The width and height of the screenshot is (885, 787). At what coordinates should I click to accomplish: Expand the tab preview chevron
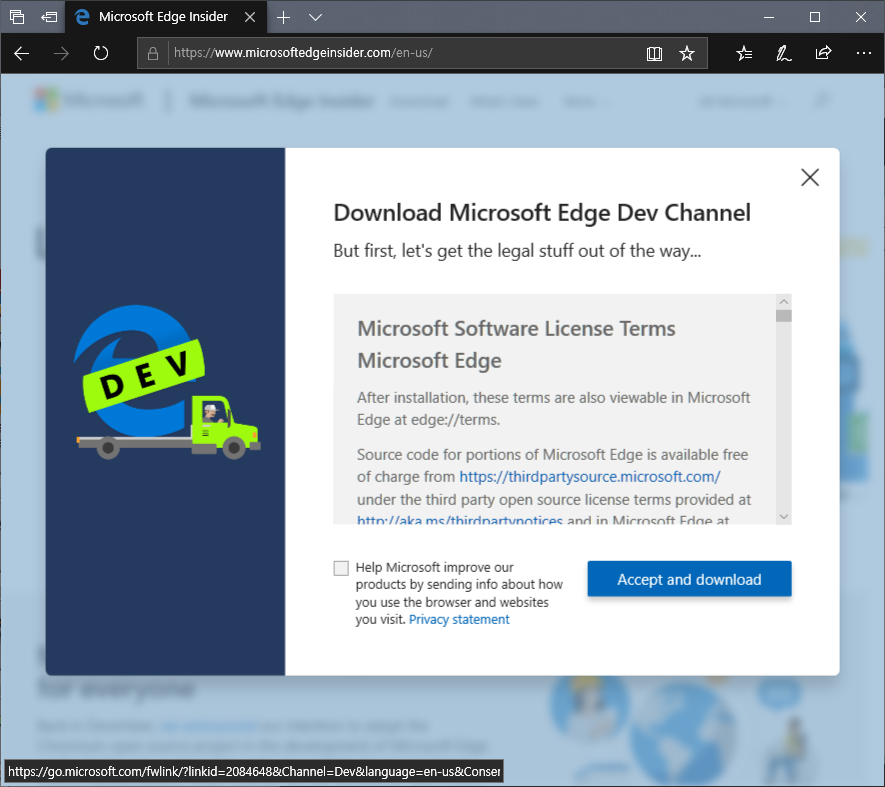316,18
